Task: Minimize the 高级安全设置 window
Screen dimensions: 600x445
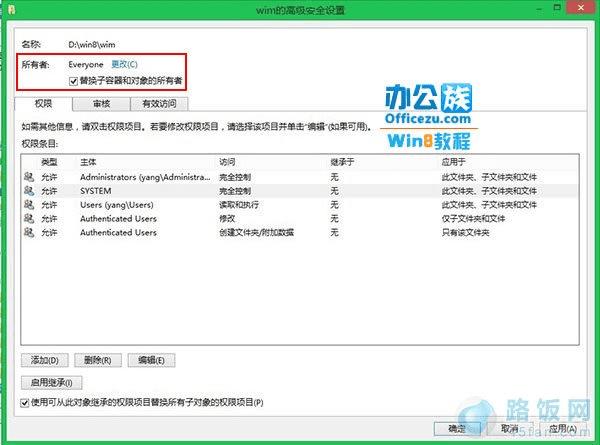Action: pos(540,8)
